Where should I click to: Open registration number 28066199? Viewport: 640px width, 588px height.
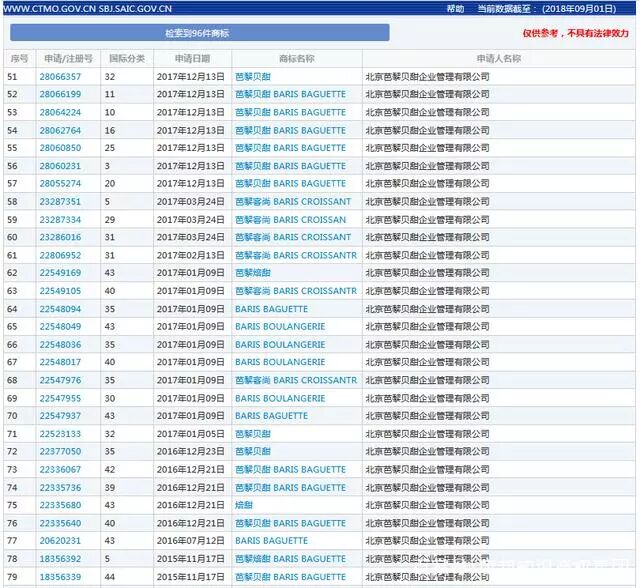click(60, 94)
